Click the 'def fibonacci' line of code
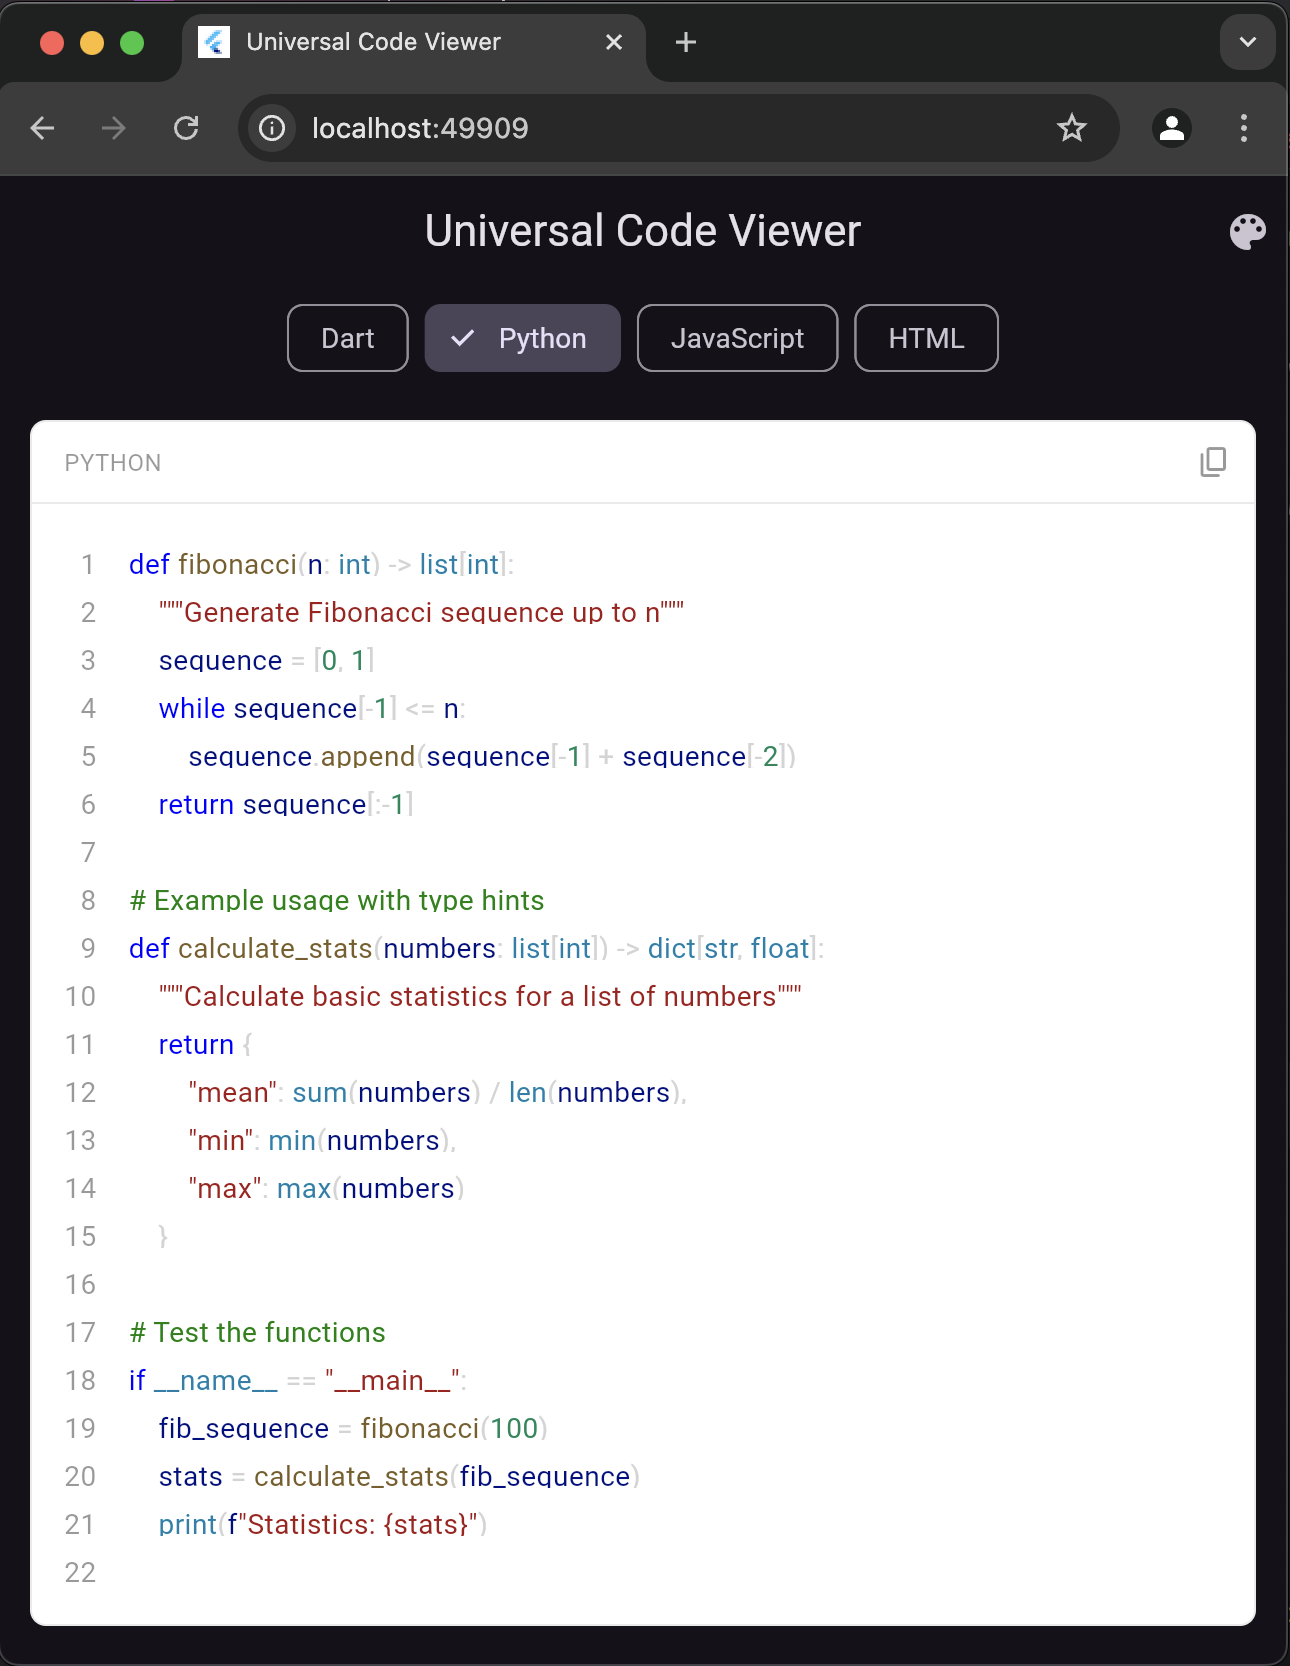Image resolution: width=1290 pixels, height=1666 pixels. click(x=321, y=565)
